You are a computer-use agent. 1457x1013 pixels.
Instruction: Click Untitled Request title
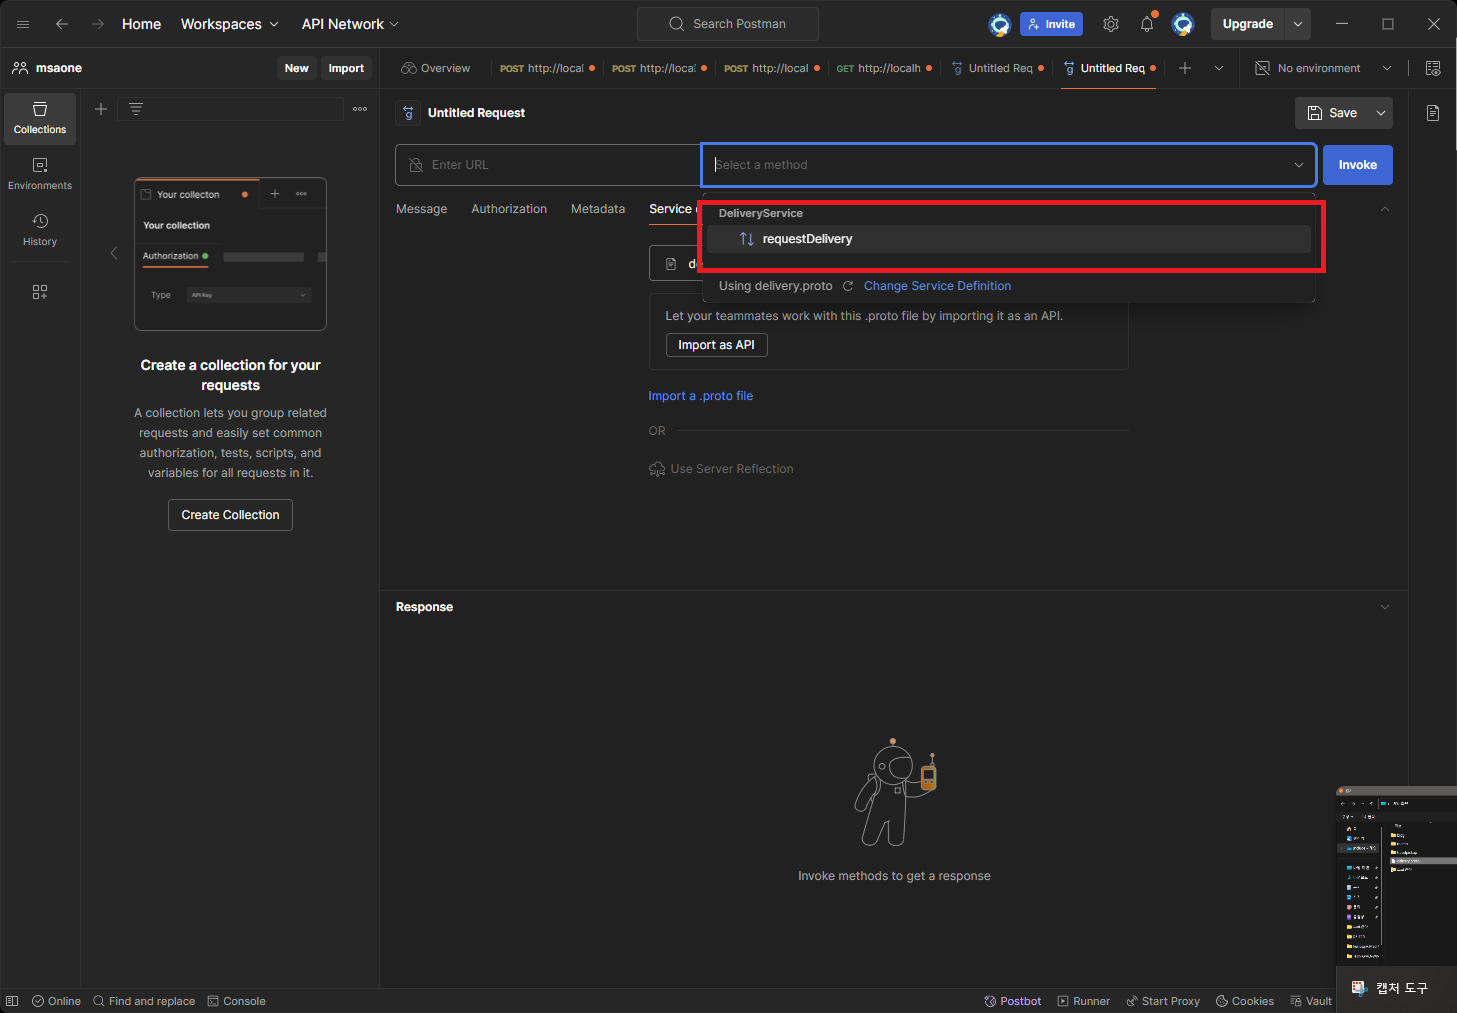476,113
